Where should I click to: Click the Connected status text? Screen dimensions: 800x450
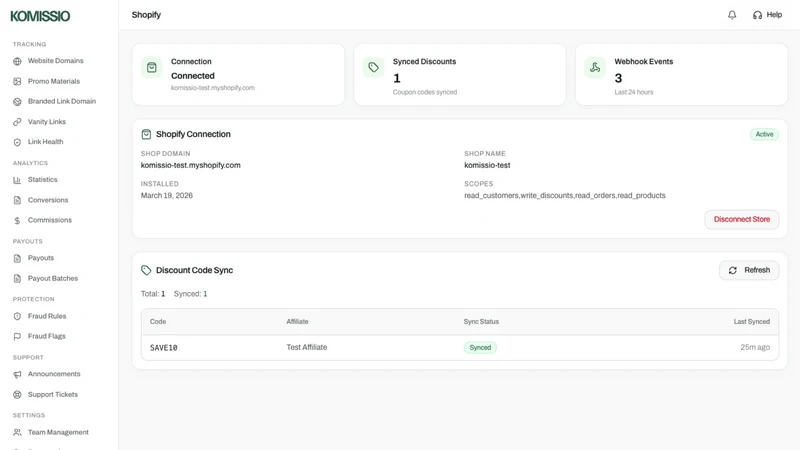(x=193, y=76)
